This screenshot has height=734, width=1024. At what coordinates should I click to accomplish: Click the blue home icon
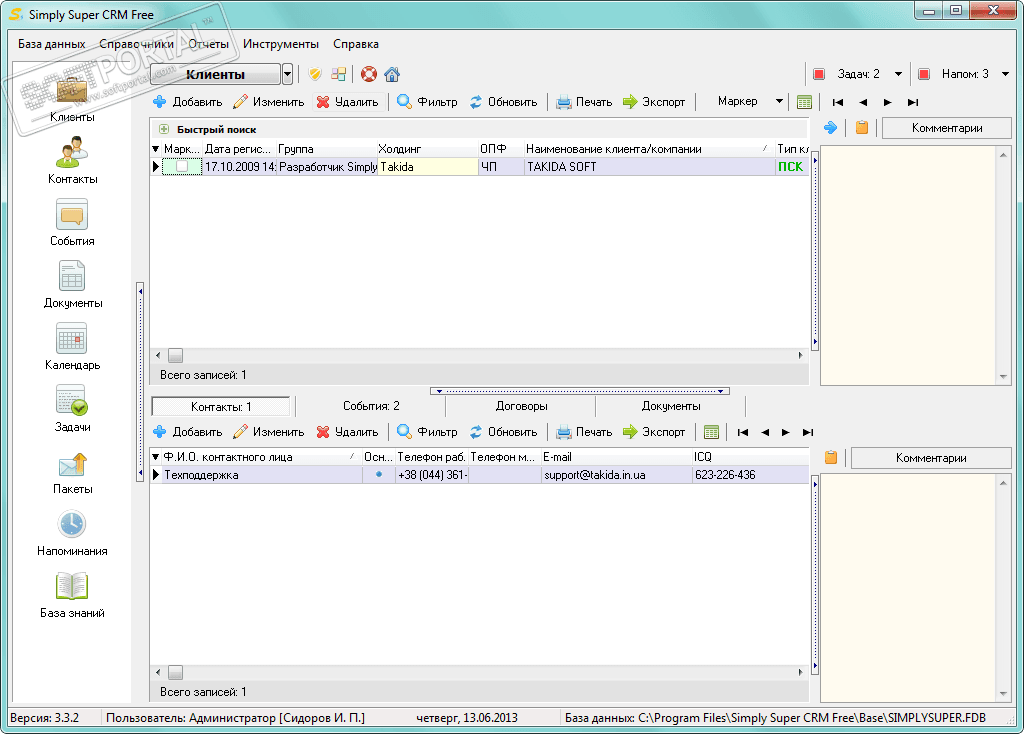click(x=392, y=74)
